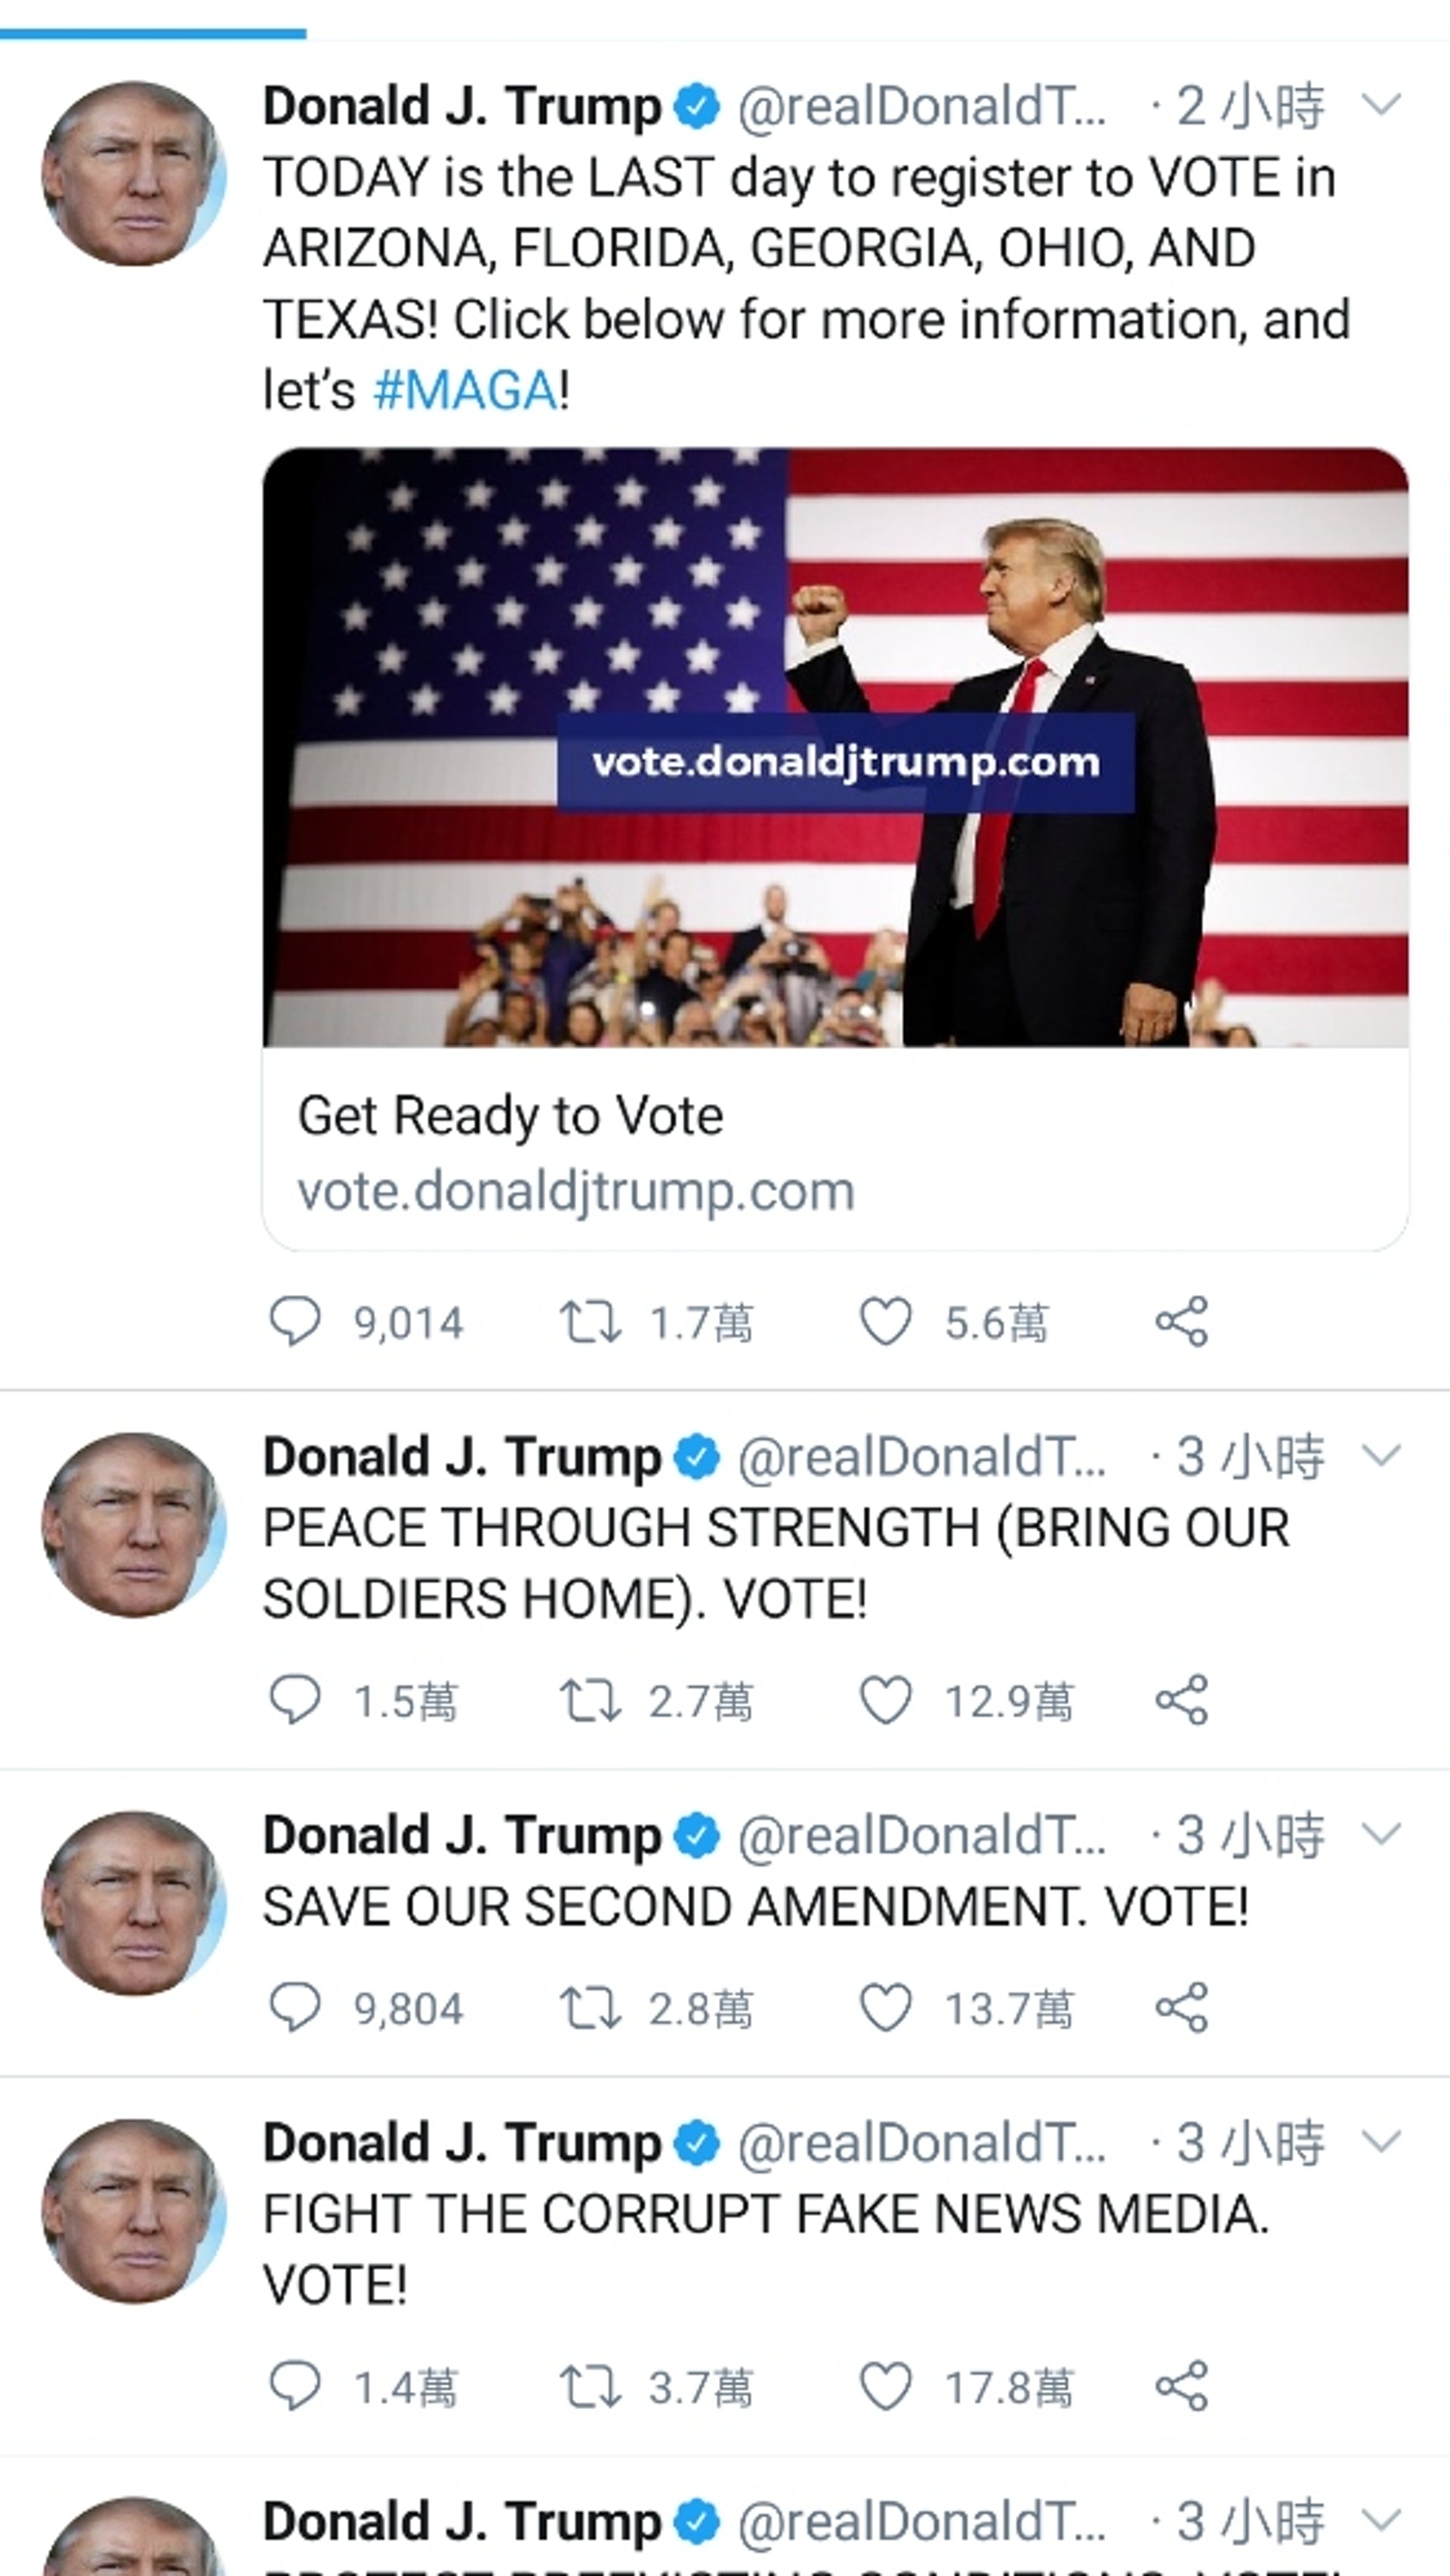Reply to the SECOND AMENDMENT tweet
The height and width of the screenshot is (2576, 1450).
click(295, 2008)
